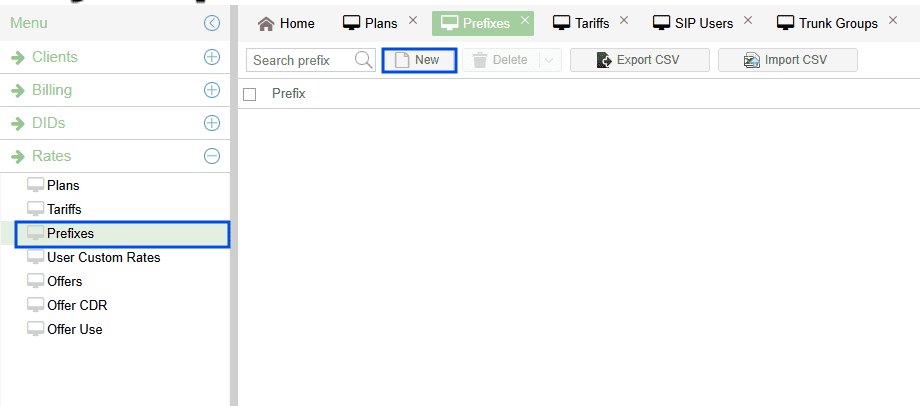Collapse the Rates menu section
Image resolution: width=920 pixels, height=406 pixels.
point(211,156)
